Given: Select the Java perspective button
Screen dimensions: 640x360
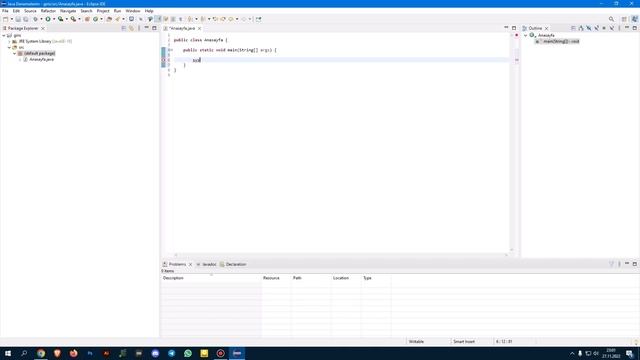Looking at the screenshot, I should tap(635, 19).
